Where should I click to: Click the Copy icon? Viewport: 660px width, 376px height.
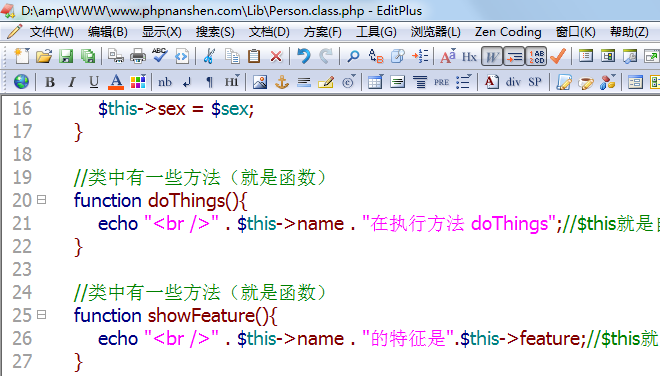pos(232,56)
